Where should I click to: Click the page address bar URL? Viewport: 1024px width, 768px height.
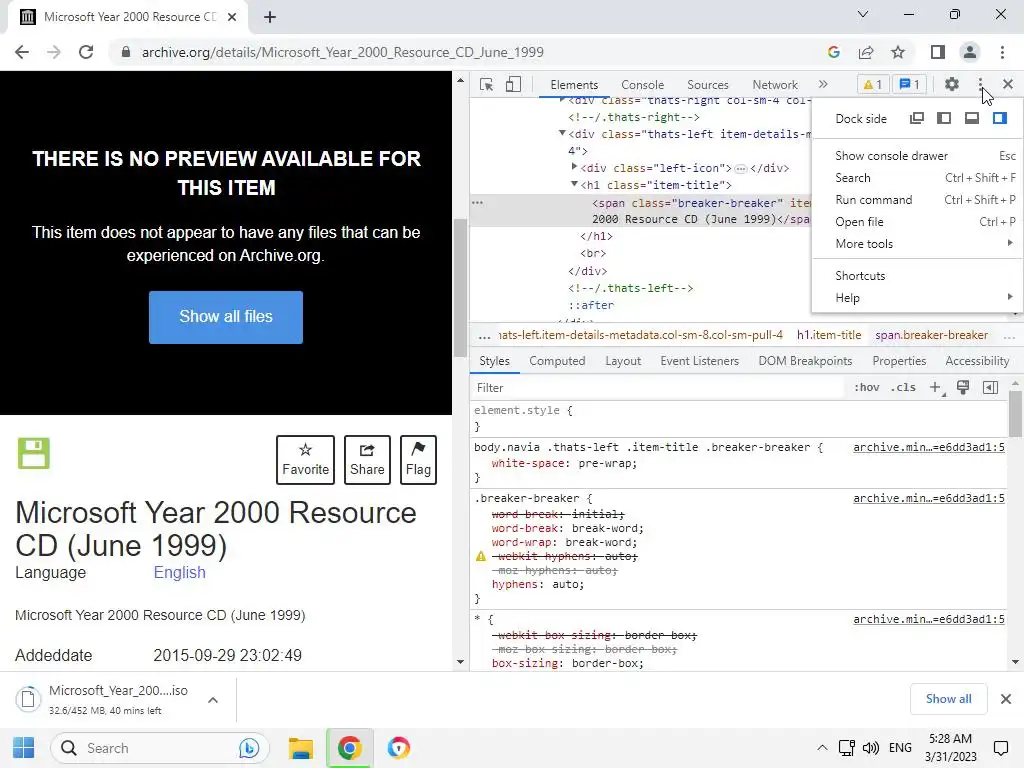pyautogui.click(x=343, y=52)
